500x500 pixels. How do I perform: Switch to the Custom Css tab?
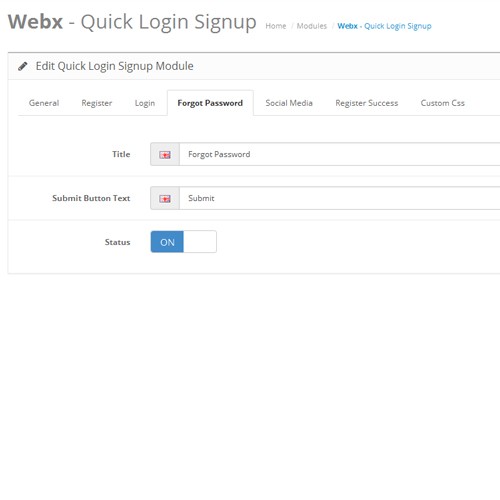coord(442,103)
